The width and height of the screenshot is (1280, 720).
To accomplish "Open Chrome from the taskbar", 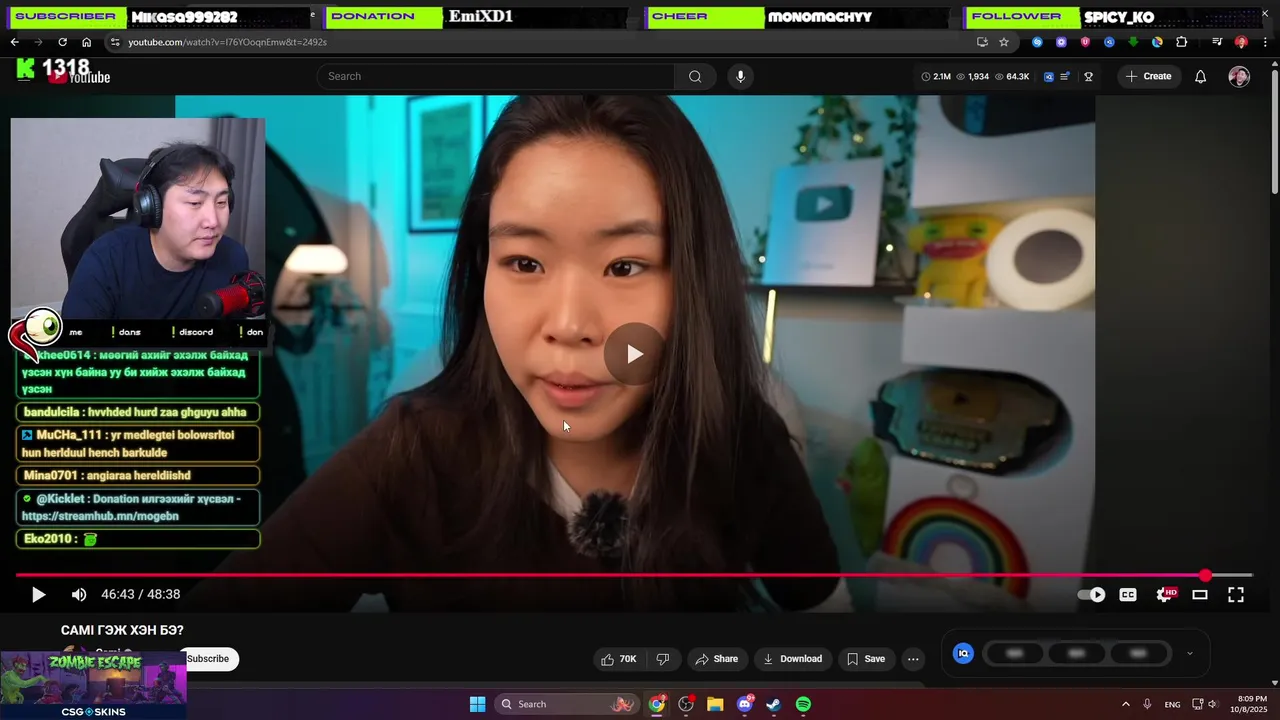I will point(657,704).
